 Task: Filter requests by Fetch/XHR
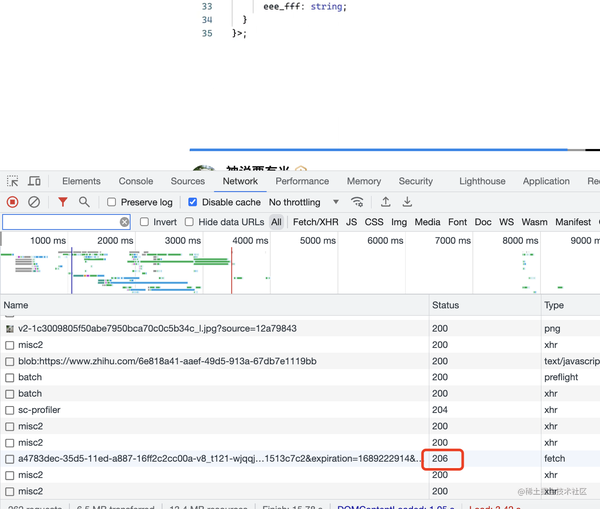point(316,222)
